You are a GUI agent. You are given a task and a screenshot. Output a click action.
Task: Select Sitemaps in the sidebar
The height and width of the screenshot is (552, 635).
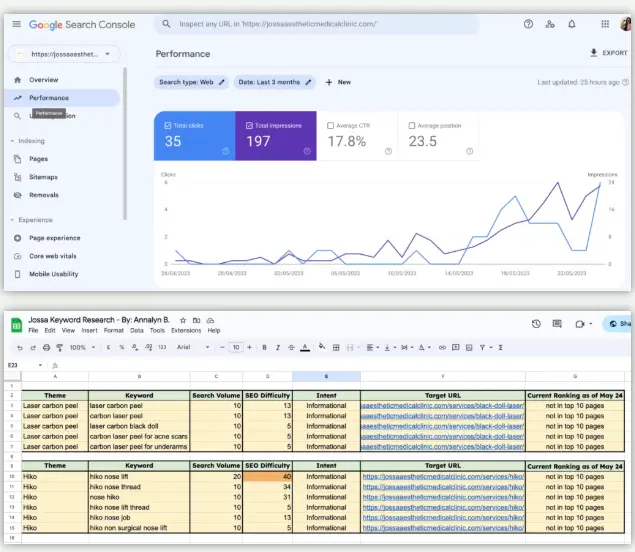click(43, 177)
